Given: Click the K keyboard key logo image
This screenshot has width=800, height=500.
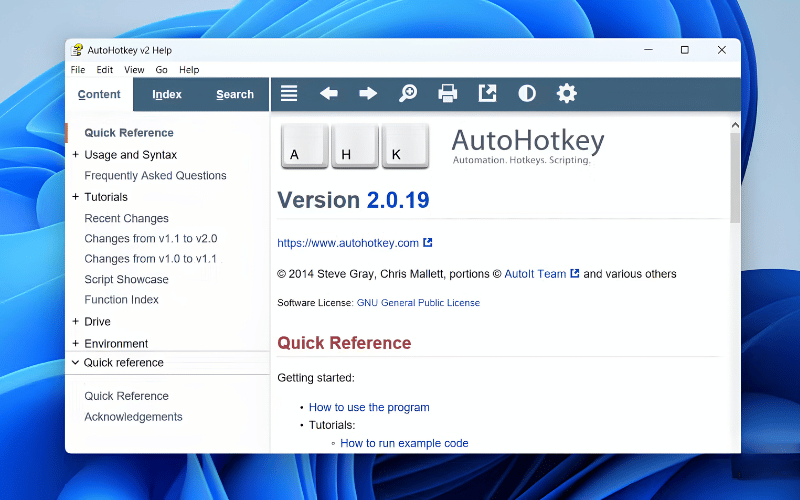Looking at the screenshot, I should pos(405,146).
